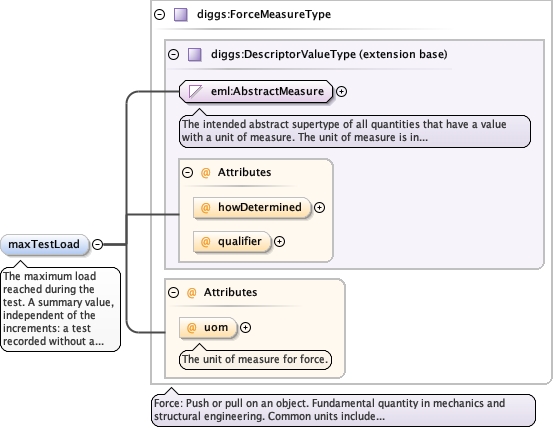Select the howDetermined attribute node
Image resolution: width=554 pixels, height=430 pixels.
click(252, 207)
